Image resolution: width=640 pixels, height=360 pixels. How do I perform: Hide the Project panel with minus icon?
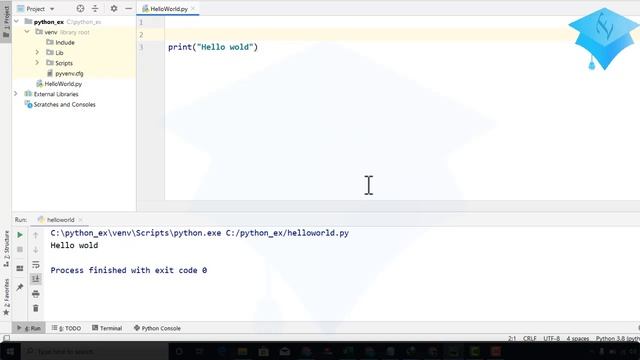click(129, 9)
